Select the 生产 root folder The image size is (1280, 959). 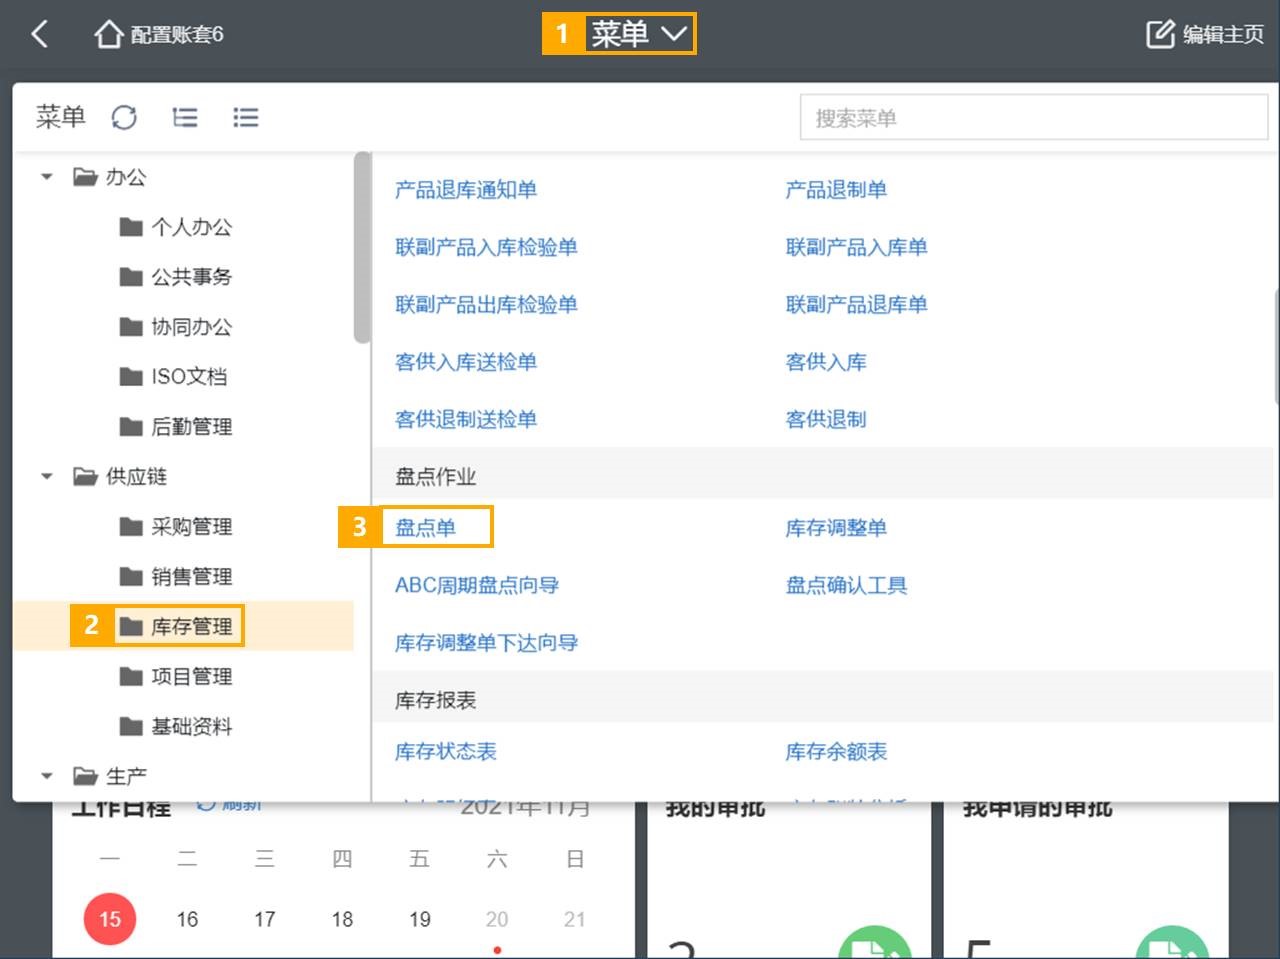click(110, 776)
